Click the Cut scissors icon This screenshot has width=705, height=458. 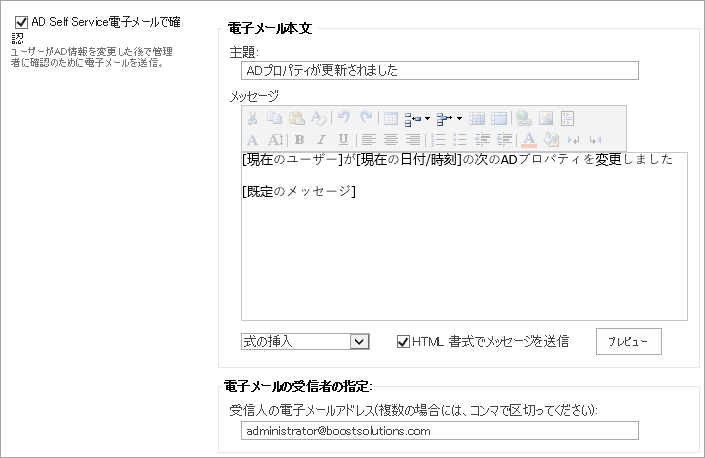pyautogui.click(x=252, y=118)
